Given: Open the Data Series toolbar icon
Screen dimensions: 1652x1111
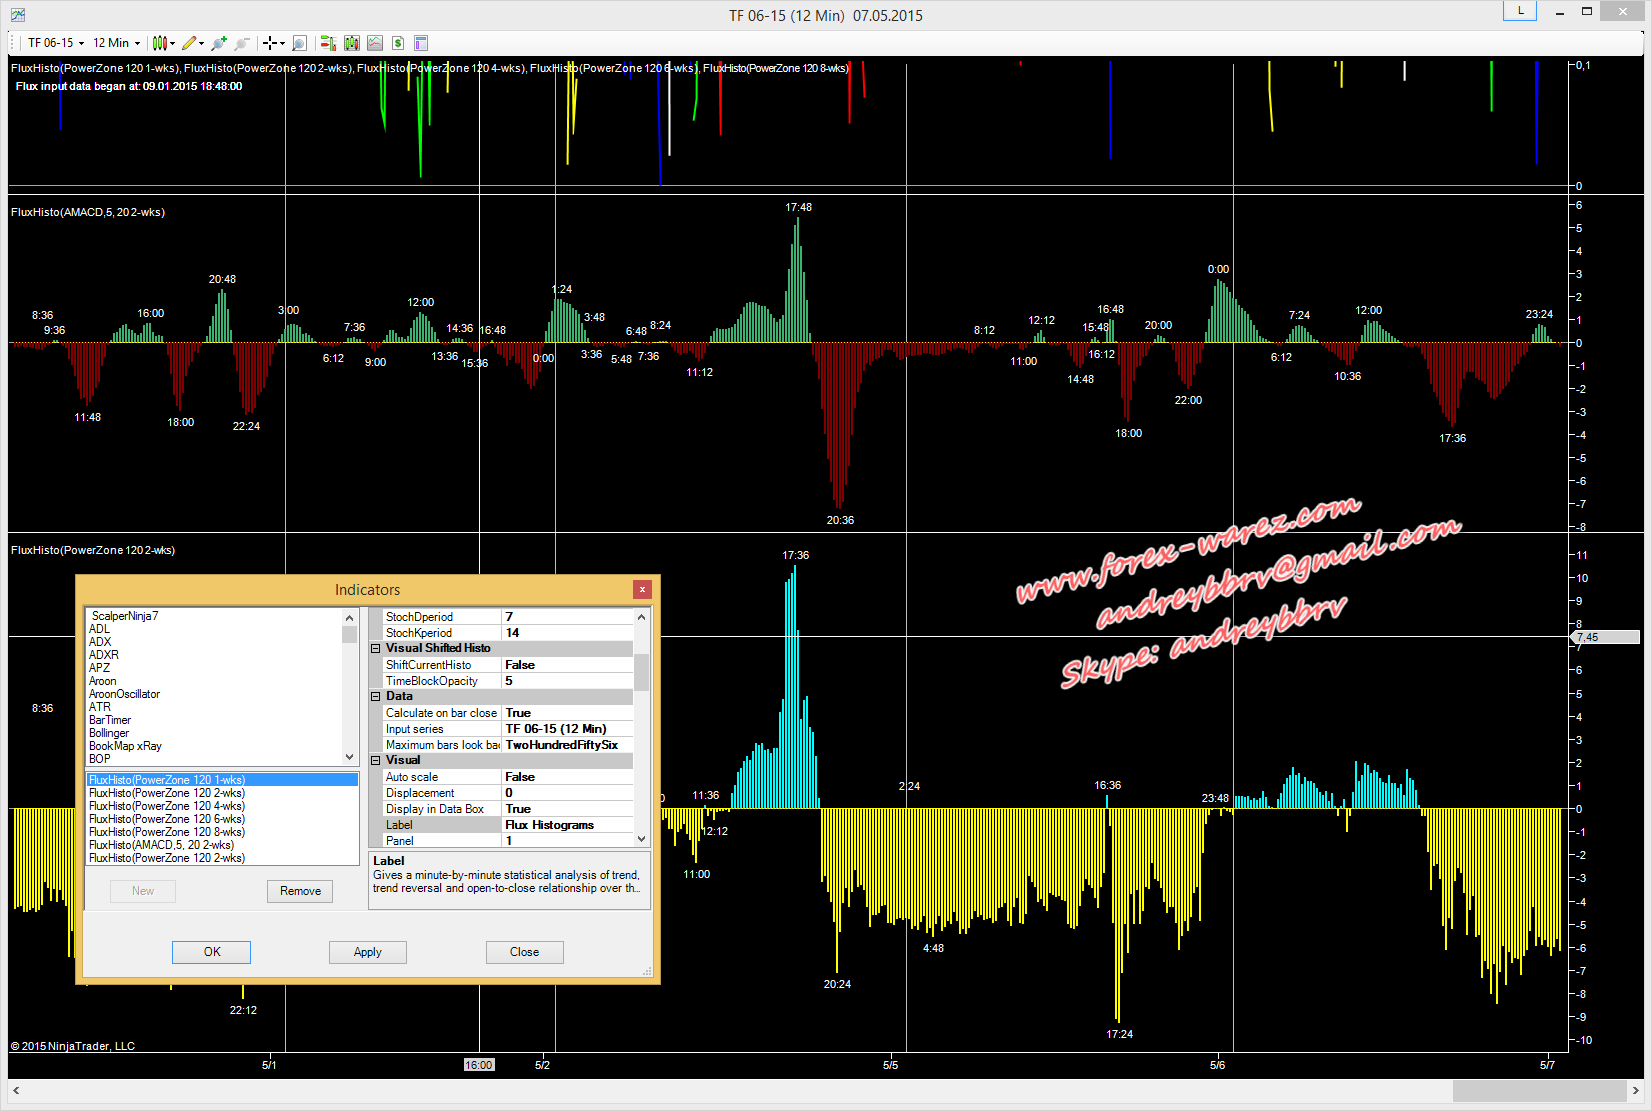Looking at the screenshot, I should click(351, 43).
